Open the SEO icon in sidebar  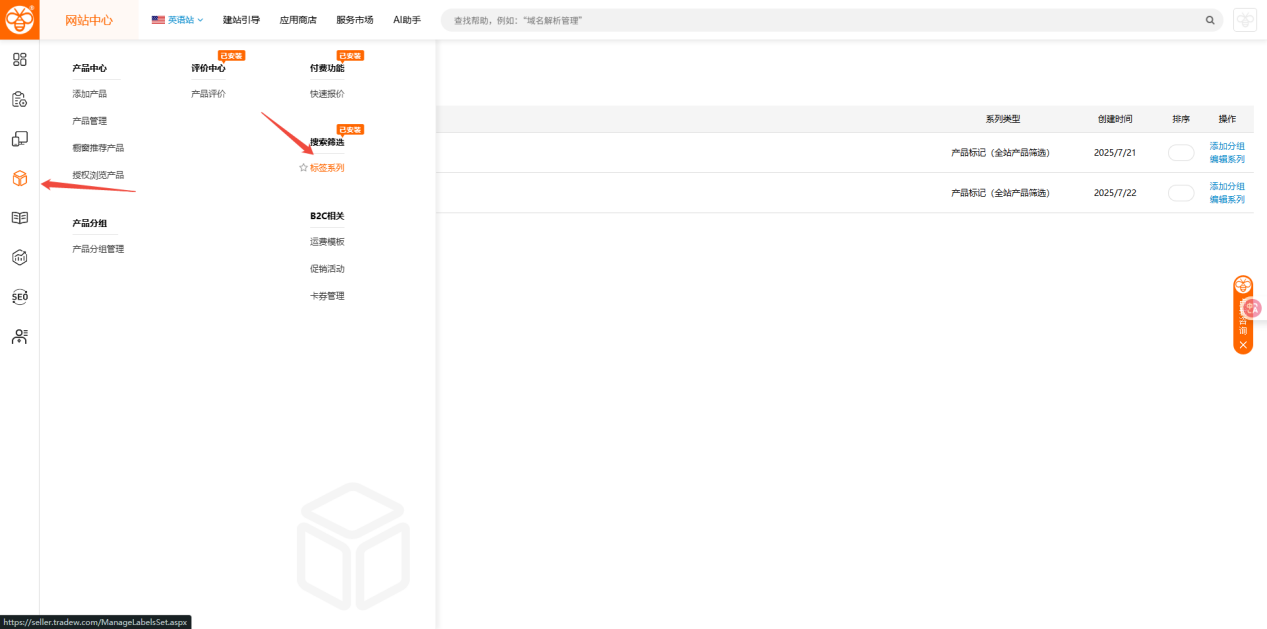click(20, 297)
